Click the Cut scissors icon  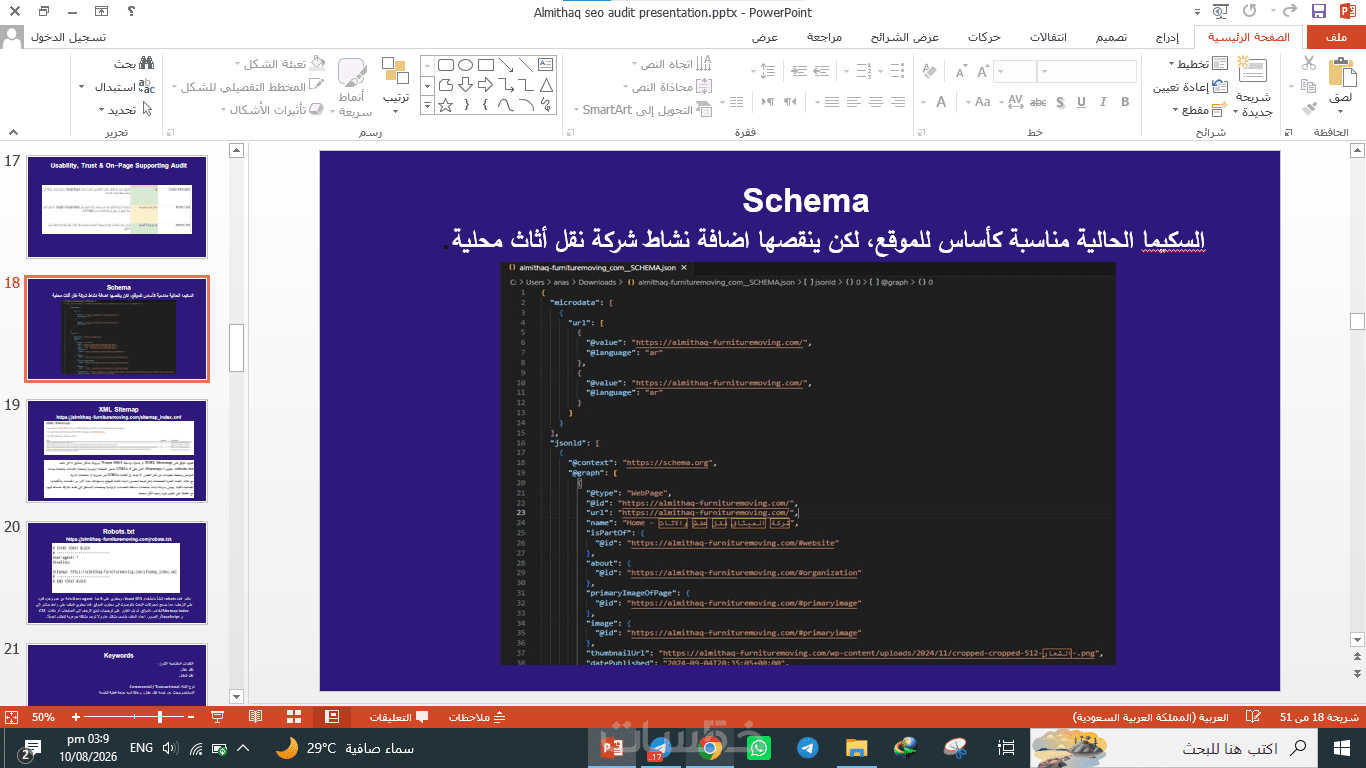[1309, 63]
